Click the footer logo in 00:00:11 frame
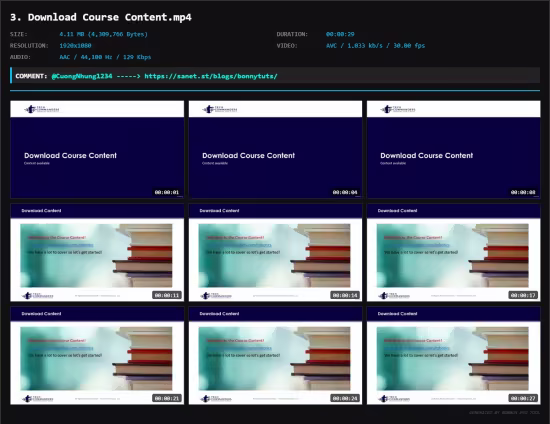Image resolution: width=550 pixels, height=424 pixels. click(x=38, y=296)
